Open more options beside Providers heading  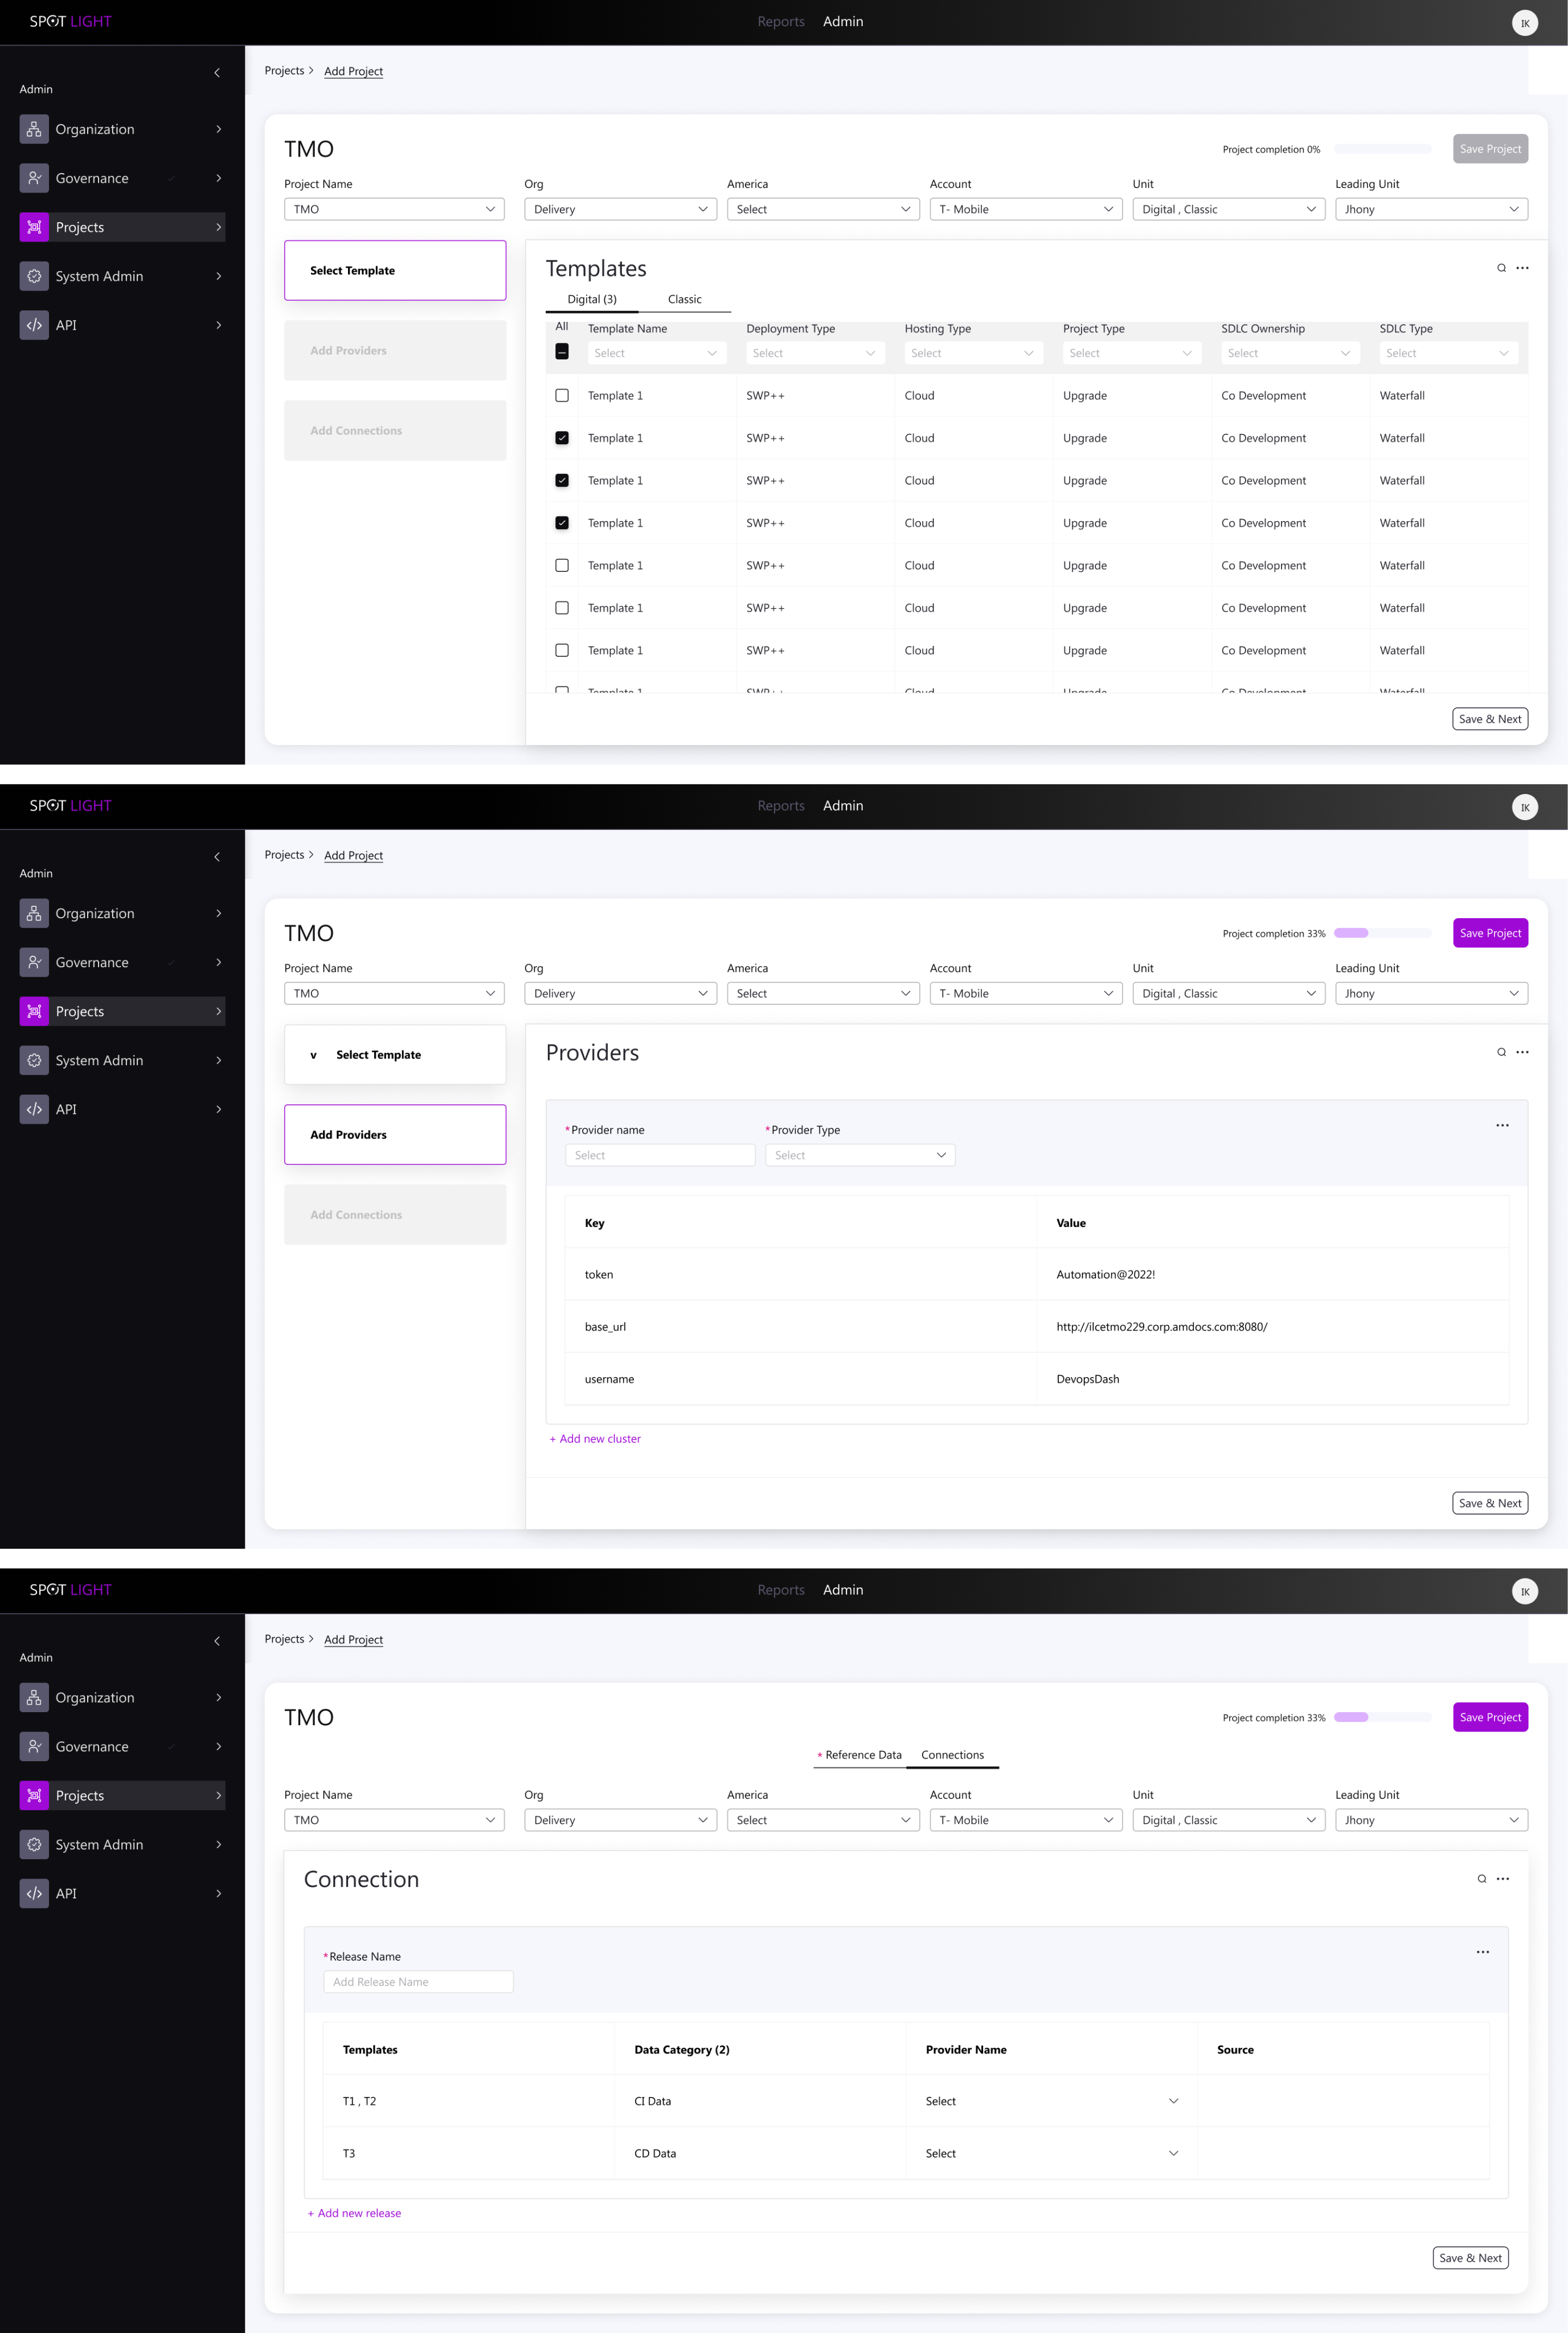(x=1522, y=1052)
